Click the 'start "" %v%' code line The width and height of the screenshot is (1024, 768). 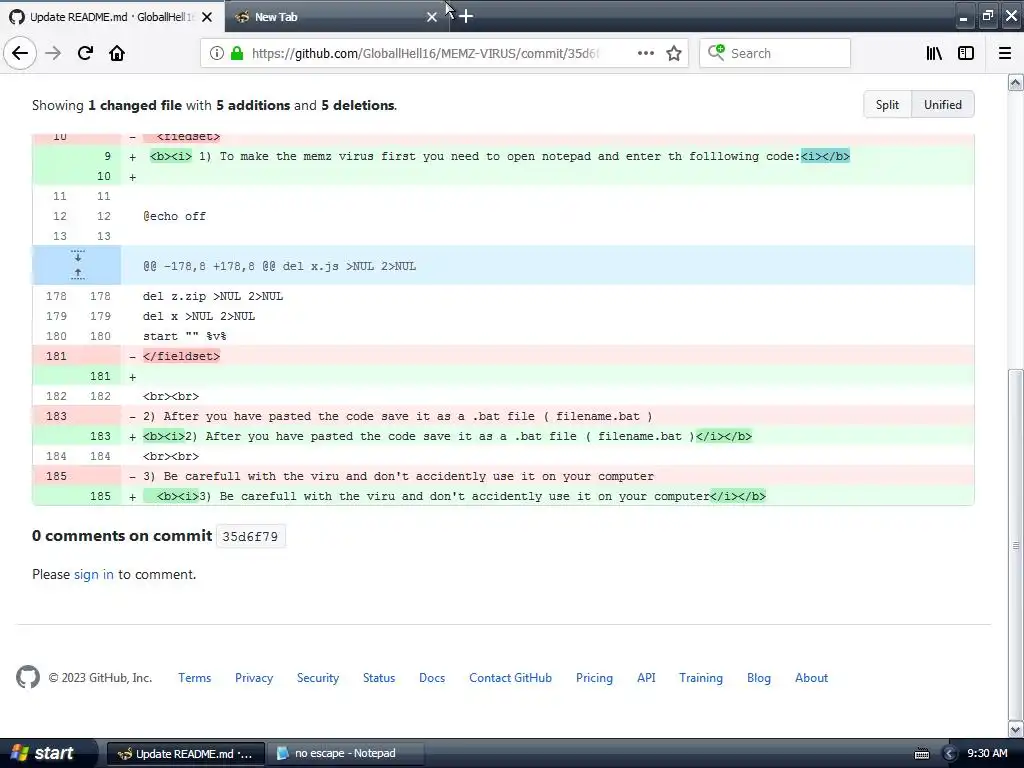[185, 336]
